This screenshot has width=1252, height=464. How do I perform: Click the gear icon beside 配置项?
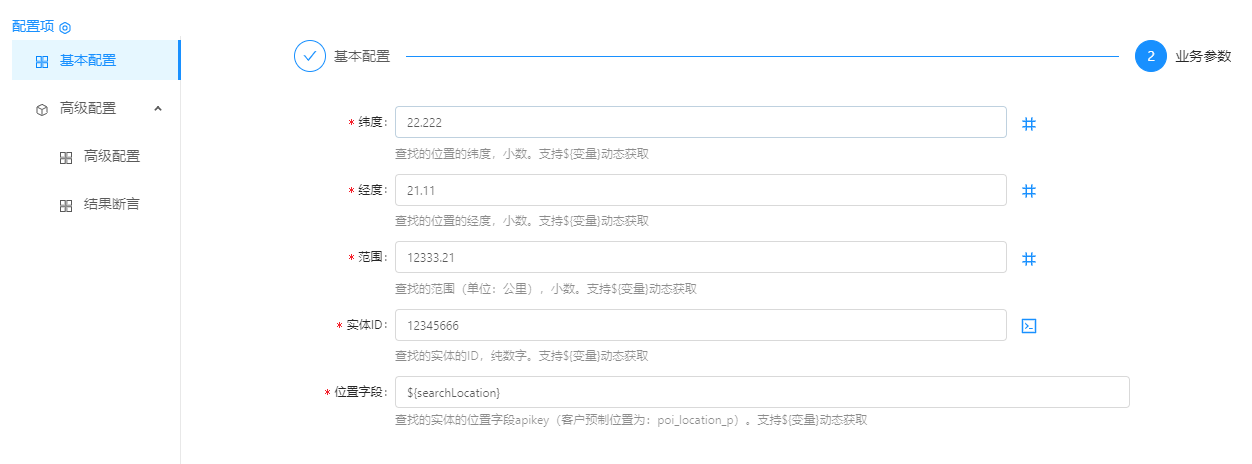pos(65,28)
